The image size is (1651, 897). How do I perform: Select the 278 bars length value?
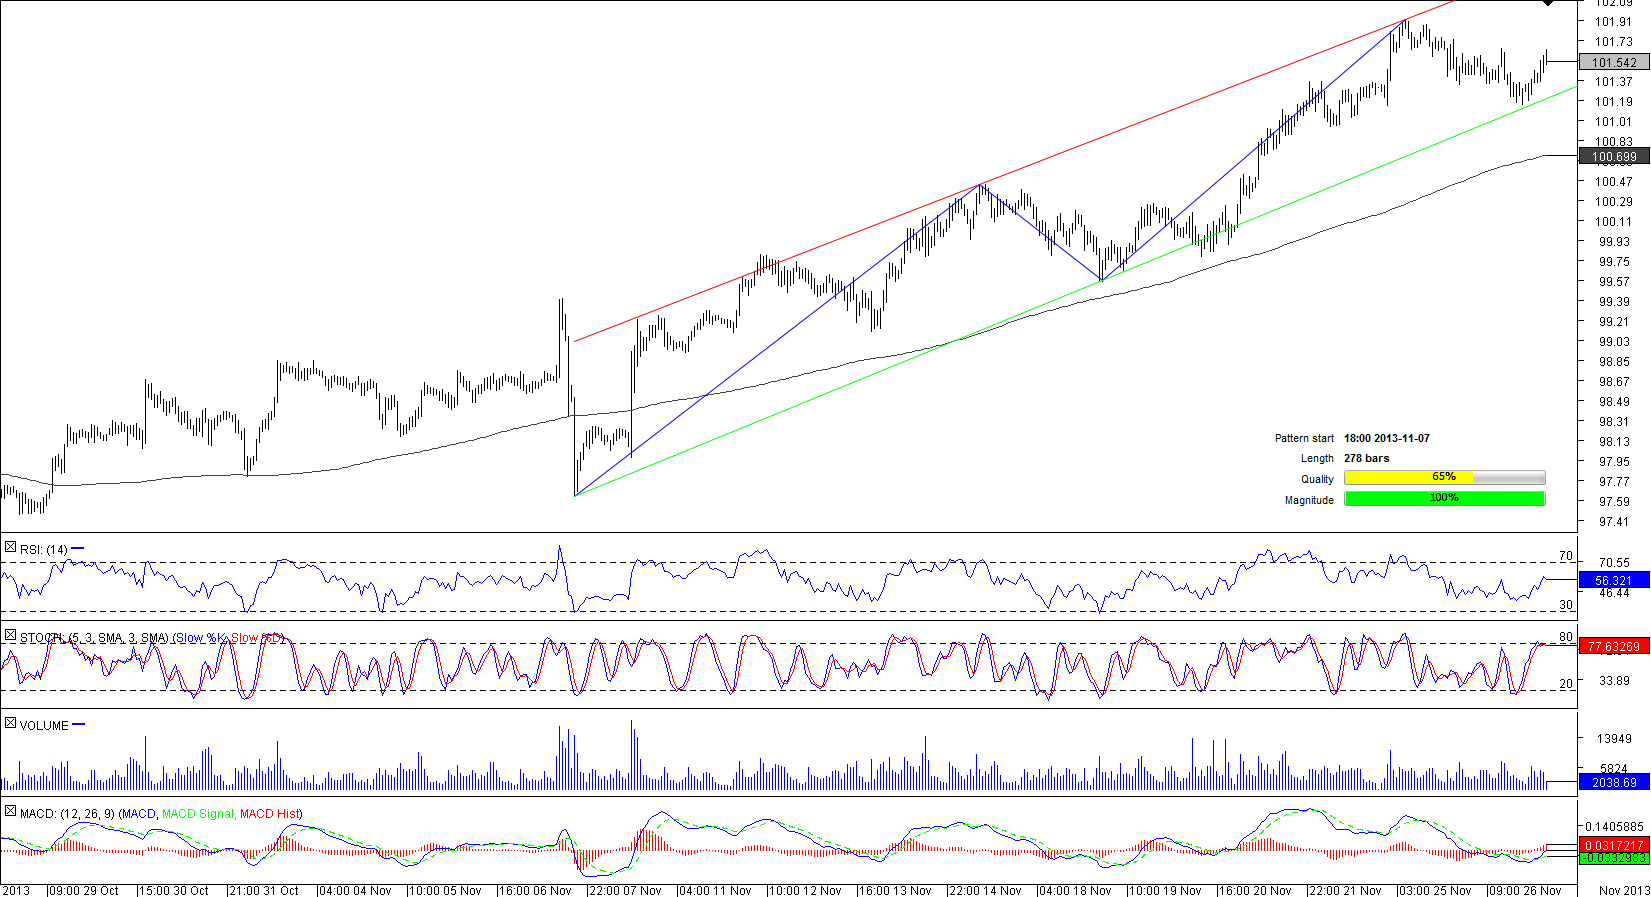[1367, 458]
